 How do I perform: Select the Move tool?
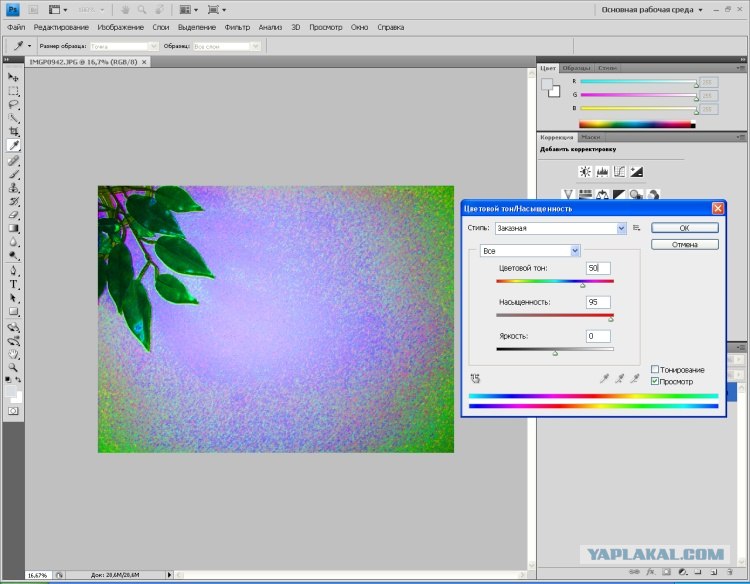tap(13, 77)
